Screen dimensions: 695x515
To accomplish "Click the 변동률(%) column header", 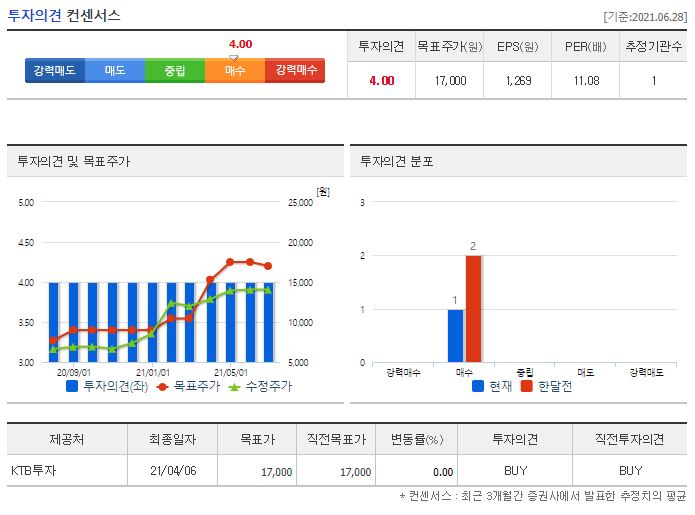I will point(417,439).
